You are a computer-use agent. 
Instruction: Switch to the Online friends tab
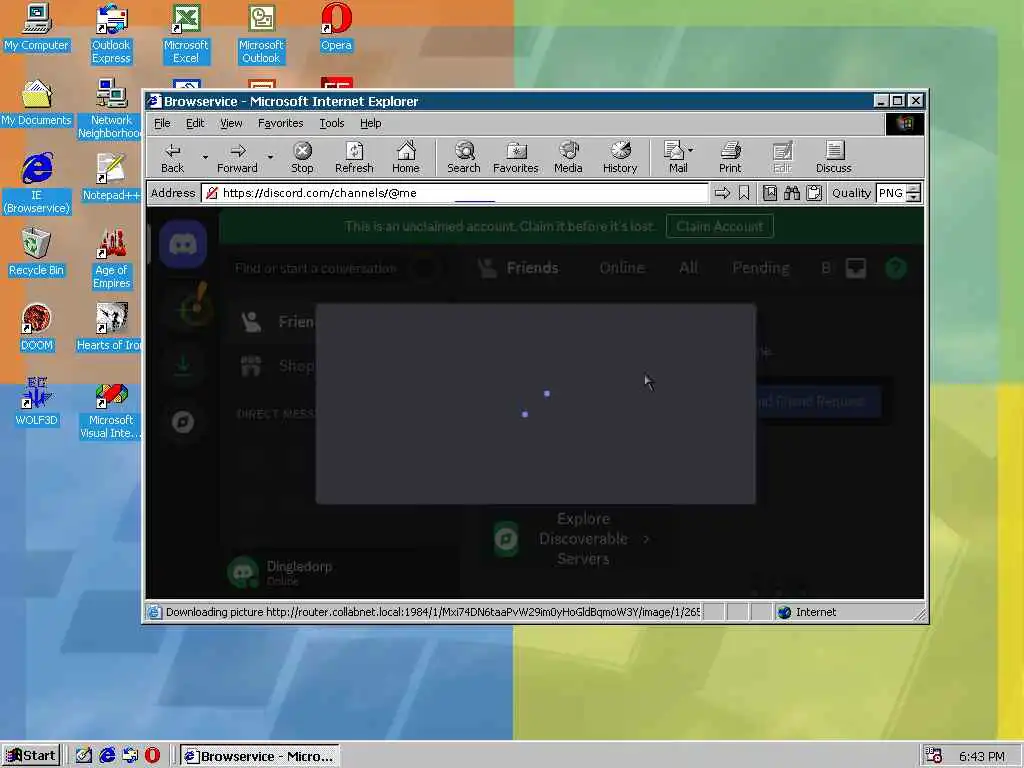tap(622, 268)
